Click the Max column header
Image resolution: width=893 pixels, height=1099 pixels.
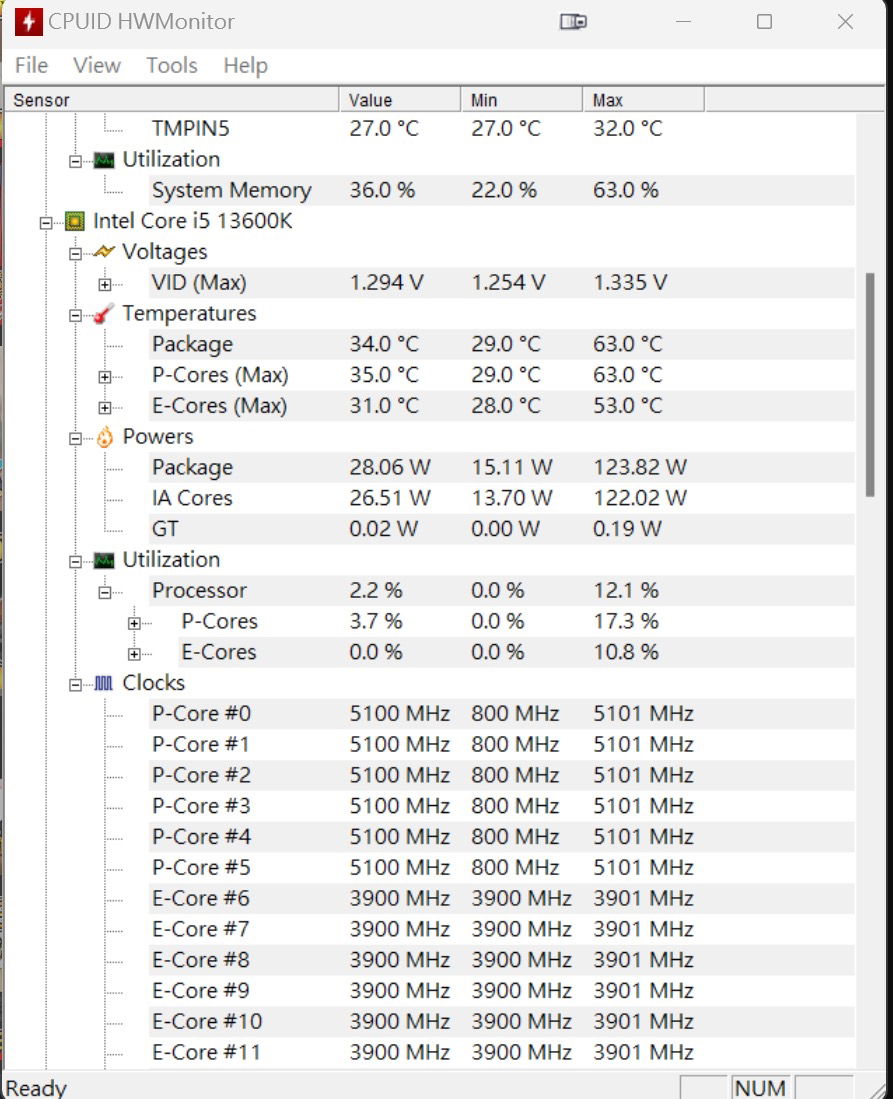pyautogui.click(x=643, y=100)
